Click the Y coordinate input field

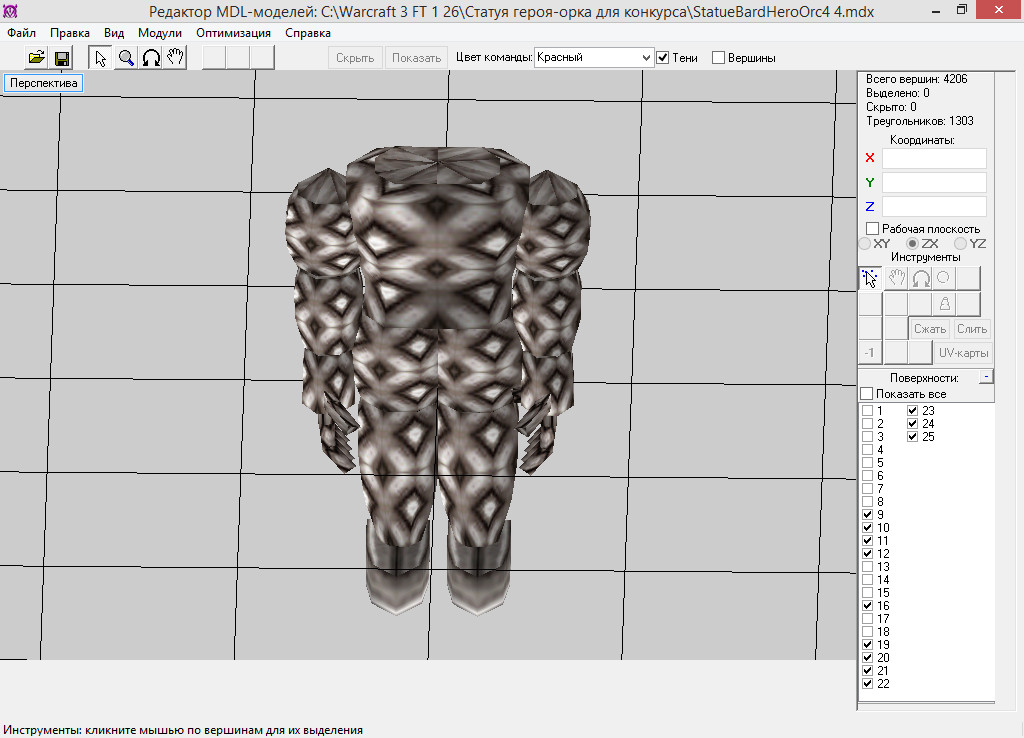[934, 182]
